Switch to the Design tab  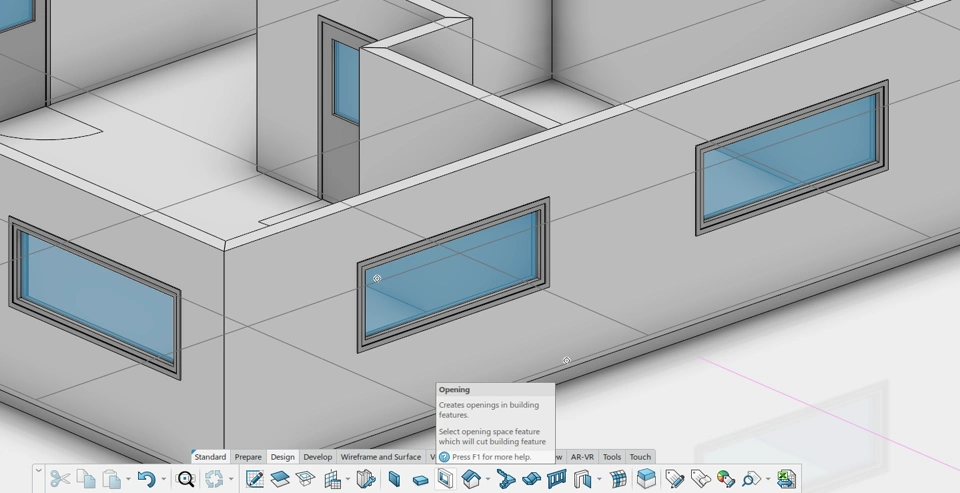282,457
